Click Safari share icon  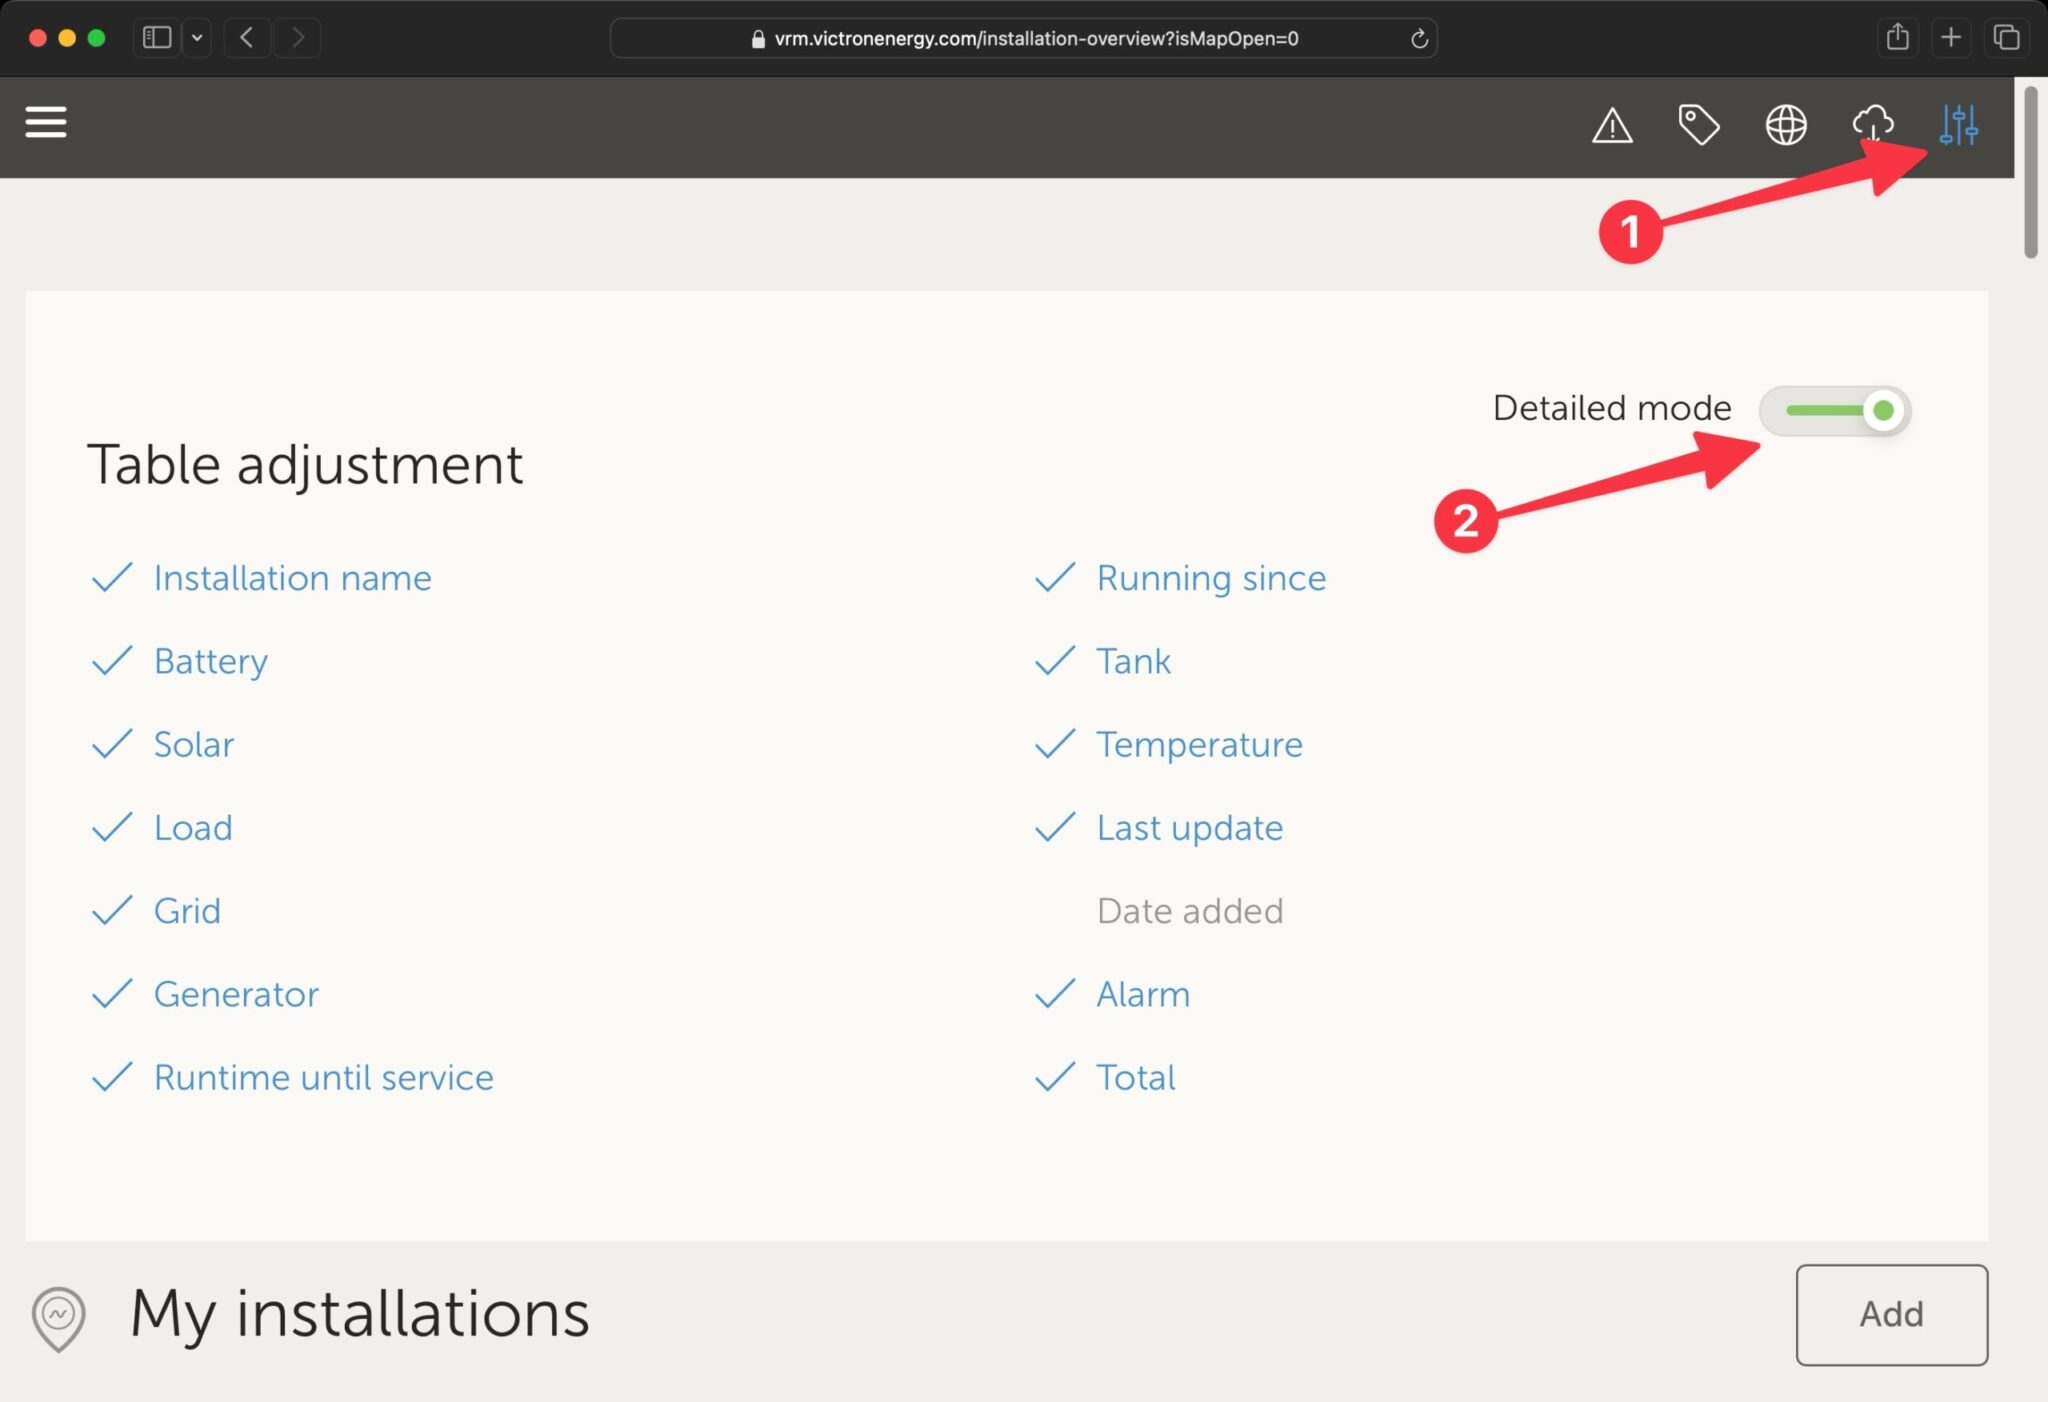(1897, 38)
